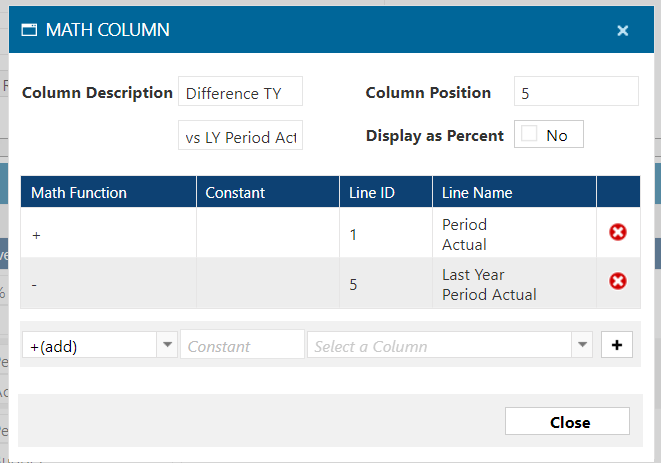This screenshot has height=463, width=661.
Task: Focus the vs LY Period Act description field
Action: click(x=240, y=137)
